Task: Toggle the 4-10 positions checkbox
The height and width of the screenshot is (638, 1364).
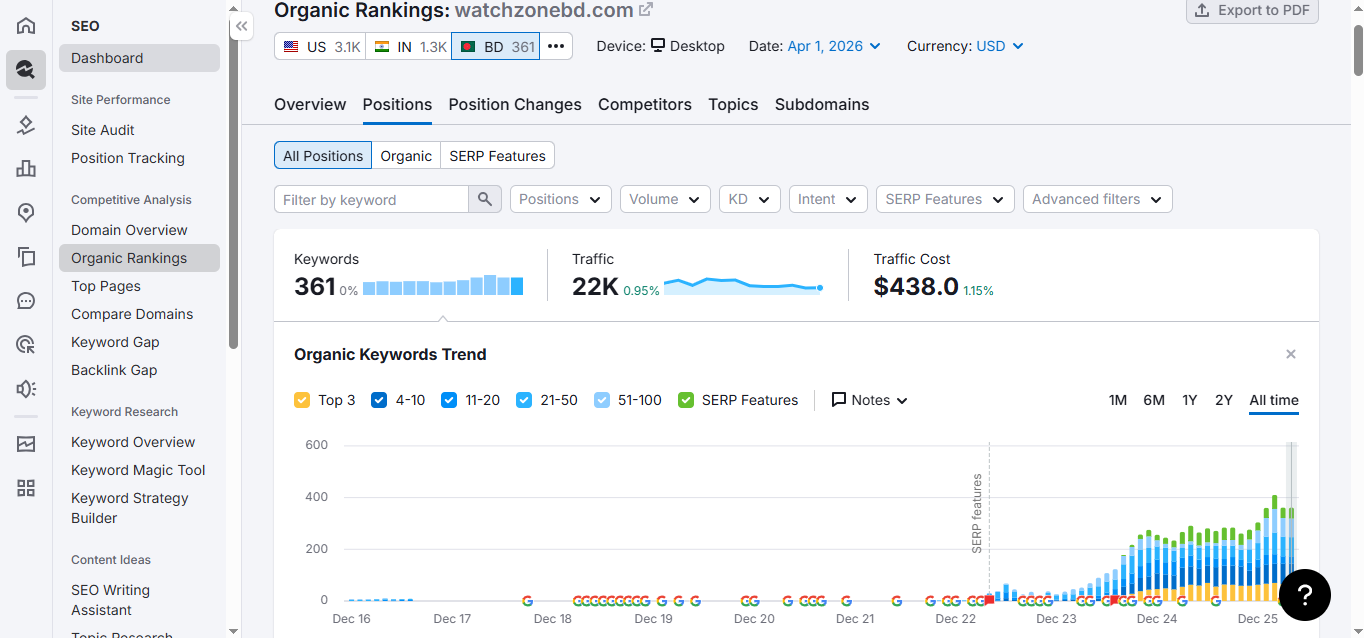Action: pos(379,400)
